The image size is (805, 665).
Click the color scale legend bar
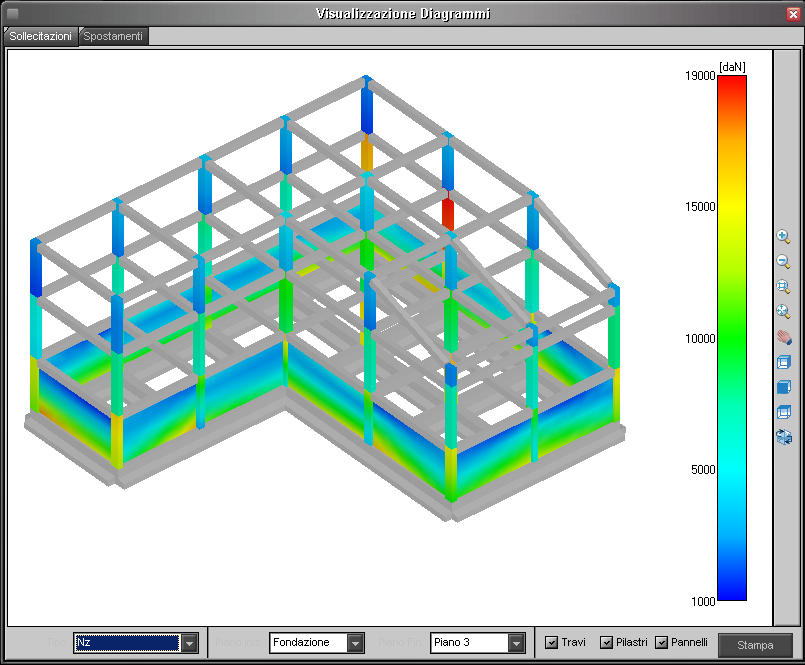pyautogui.click(x=731, y=338)
